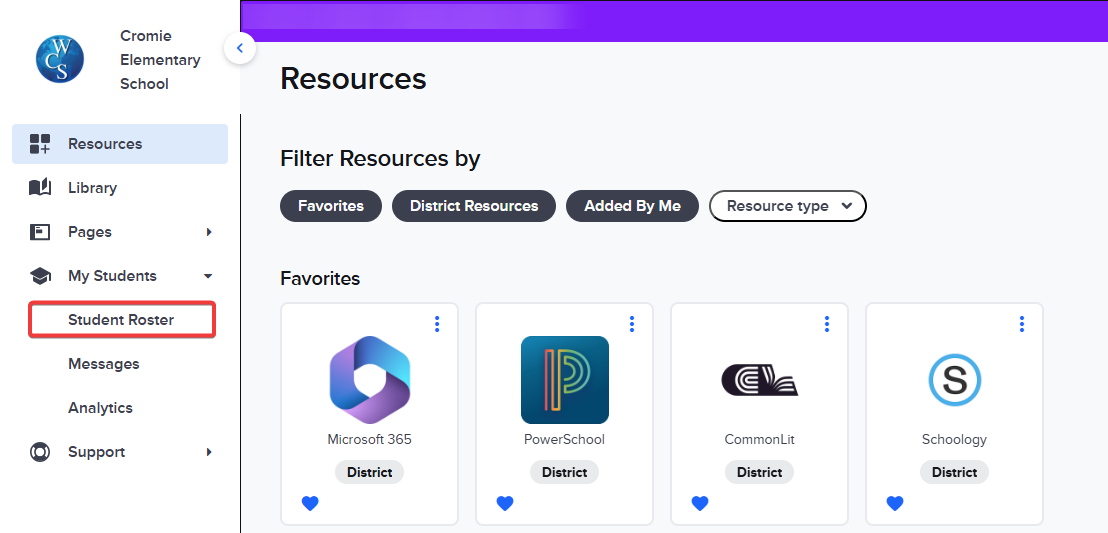Click the Resources grid icon in the sidebar
Image resolution: width=1108 pixels, height=533 pixels.
40,144
